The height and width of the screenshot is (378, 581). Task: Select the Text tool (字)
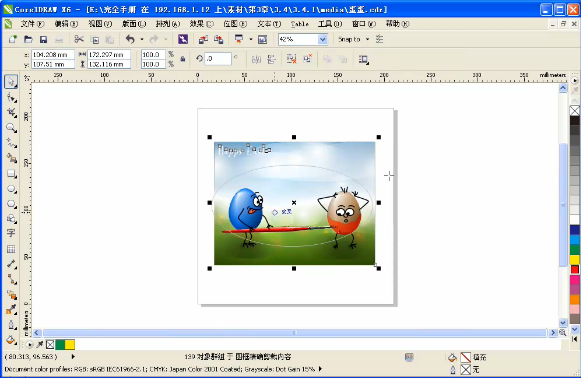pos(11,233)
